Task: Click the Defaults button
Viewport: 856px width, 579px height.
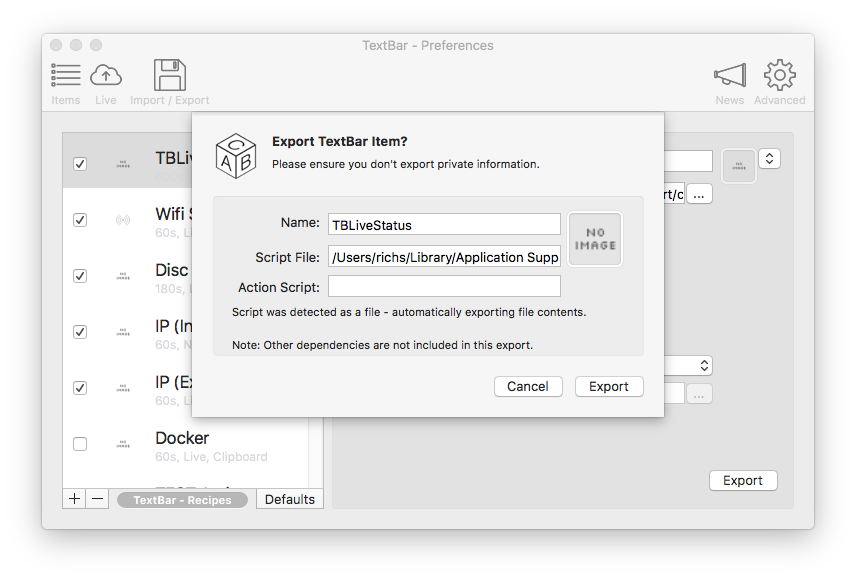Action: point(290,499)
